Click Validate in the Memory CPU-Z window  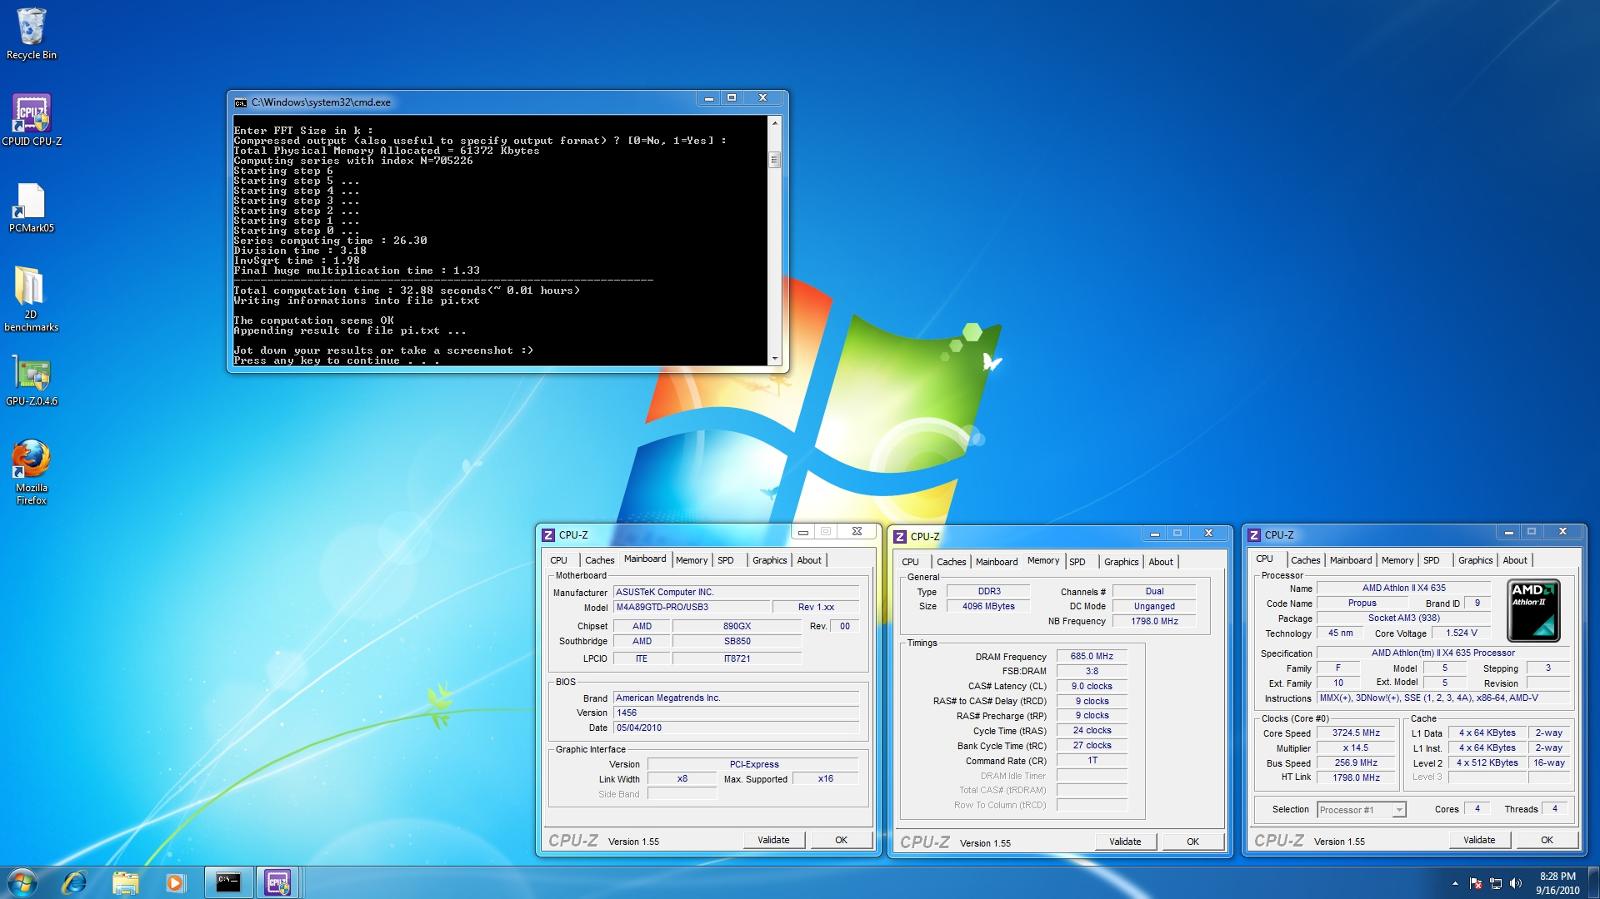pyautogui.click(x=1125, y=842)
